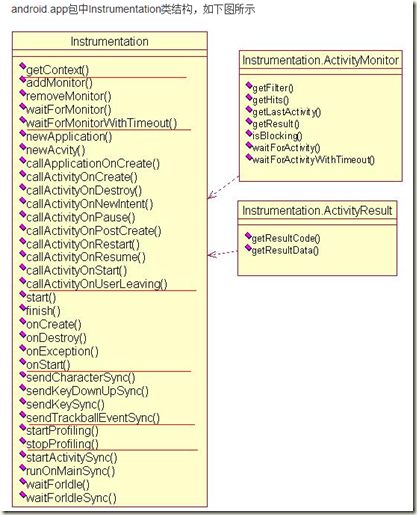Select the diamond icon next to getResultData()

pyautogui.click(x=248, y=247)
